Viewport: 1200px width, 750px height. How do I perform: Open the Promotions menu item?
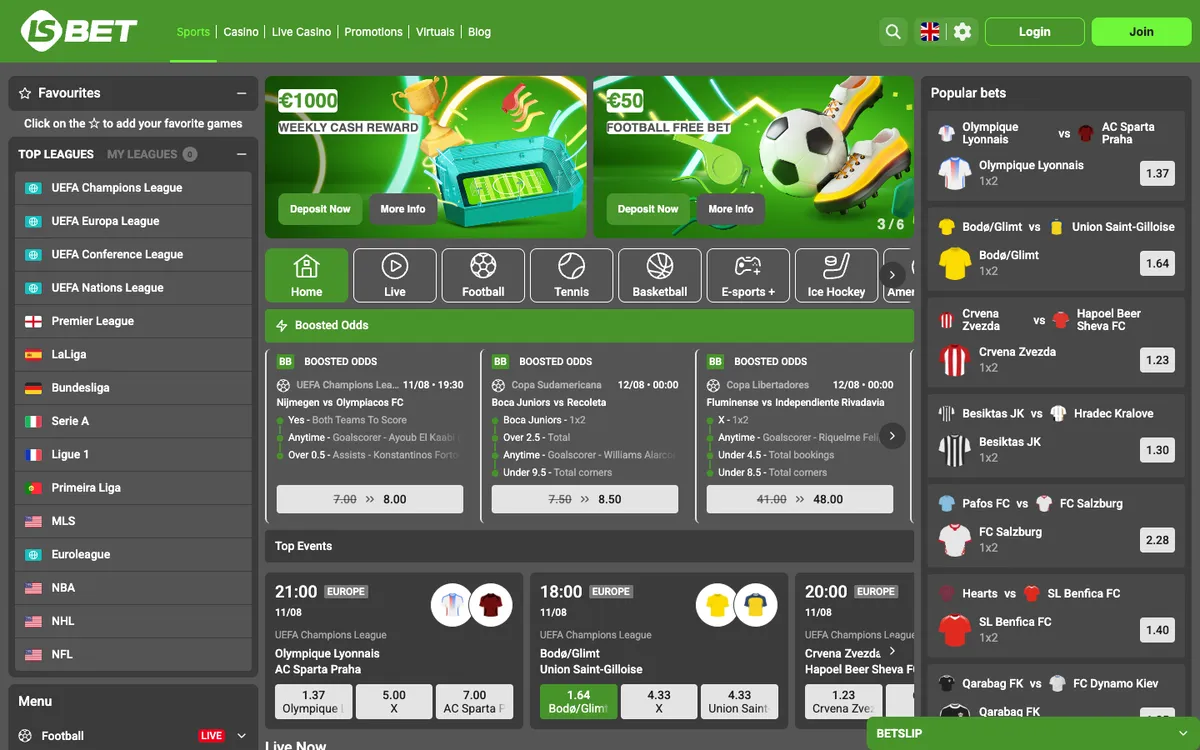[373, 32]
